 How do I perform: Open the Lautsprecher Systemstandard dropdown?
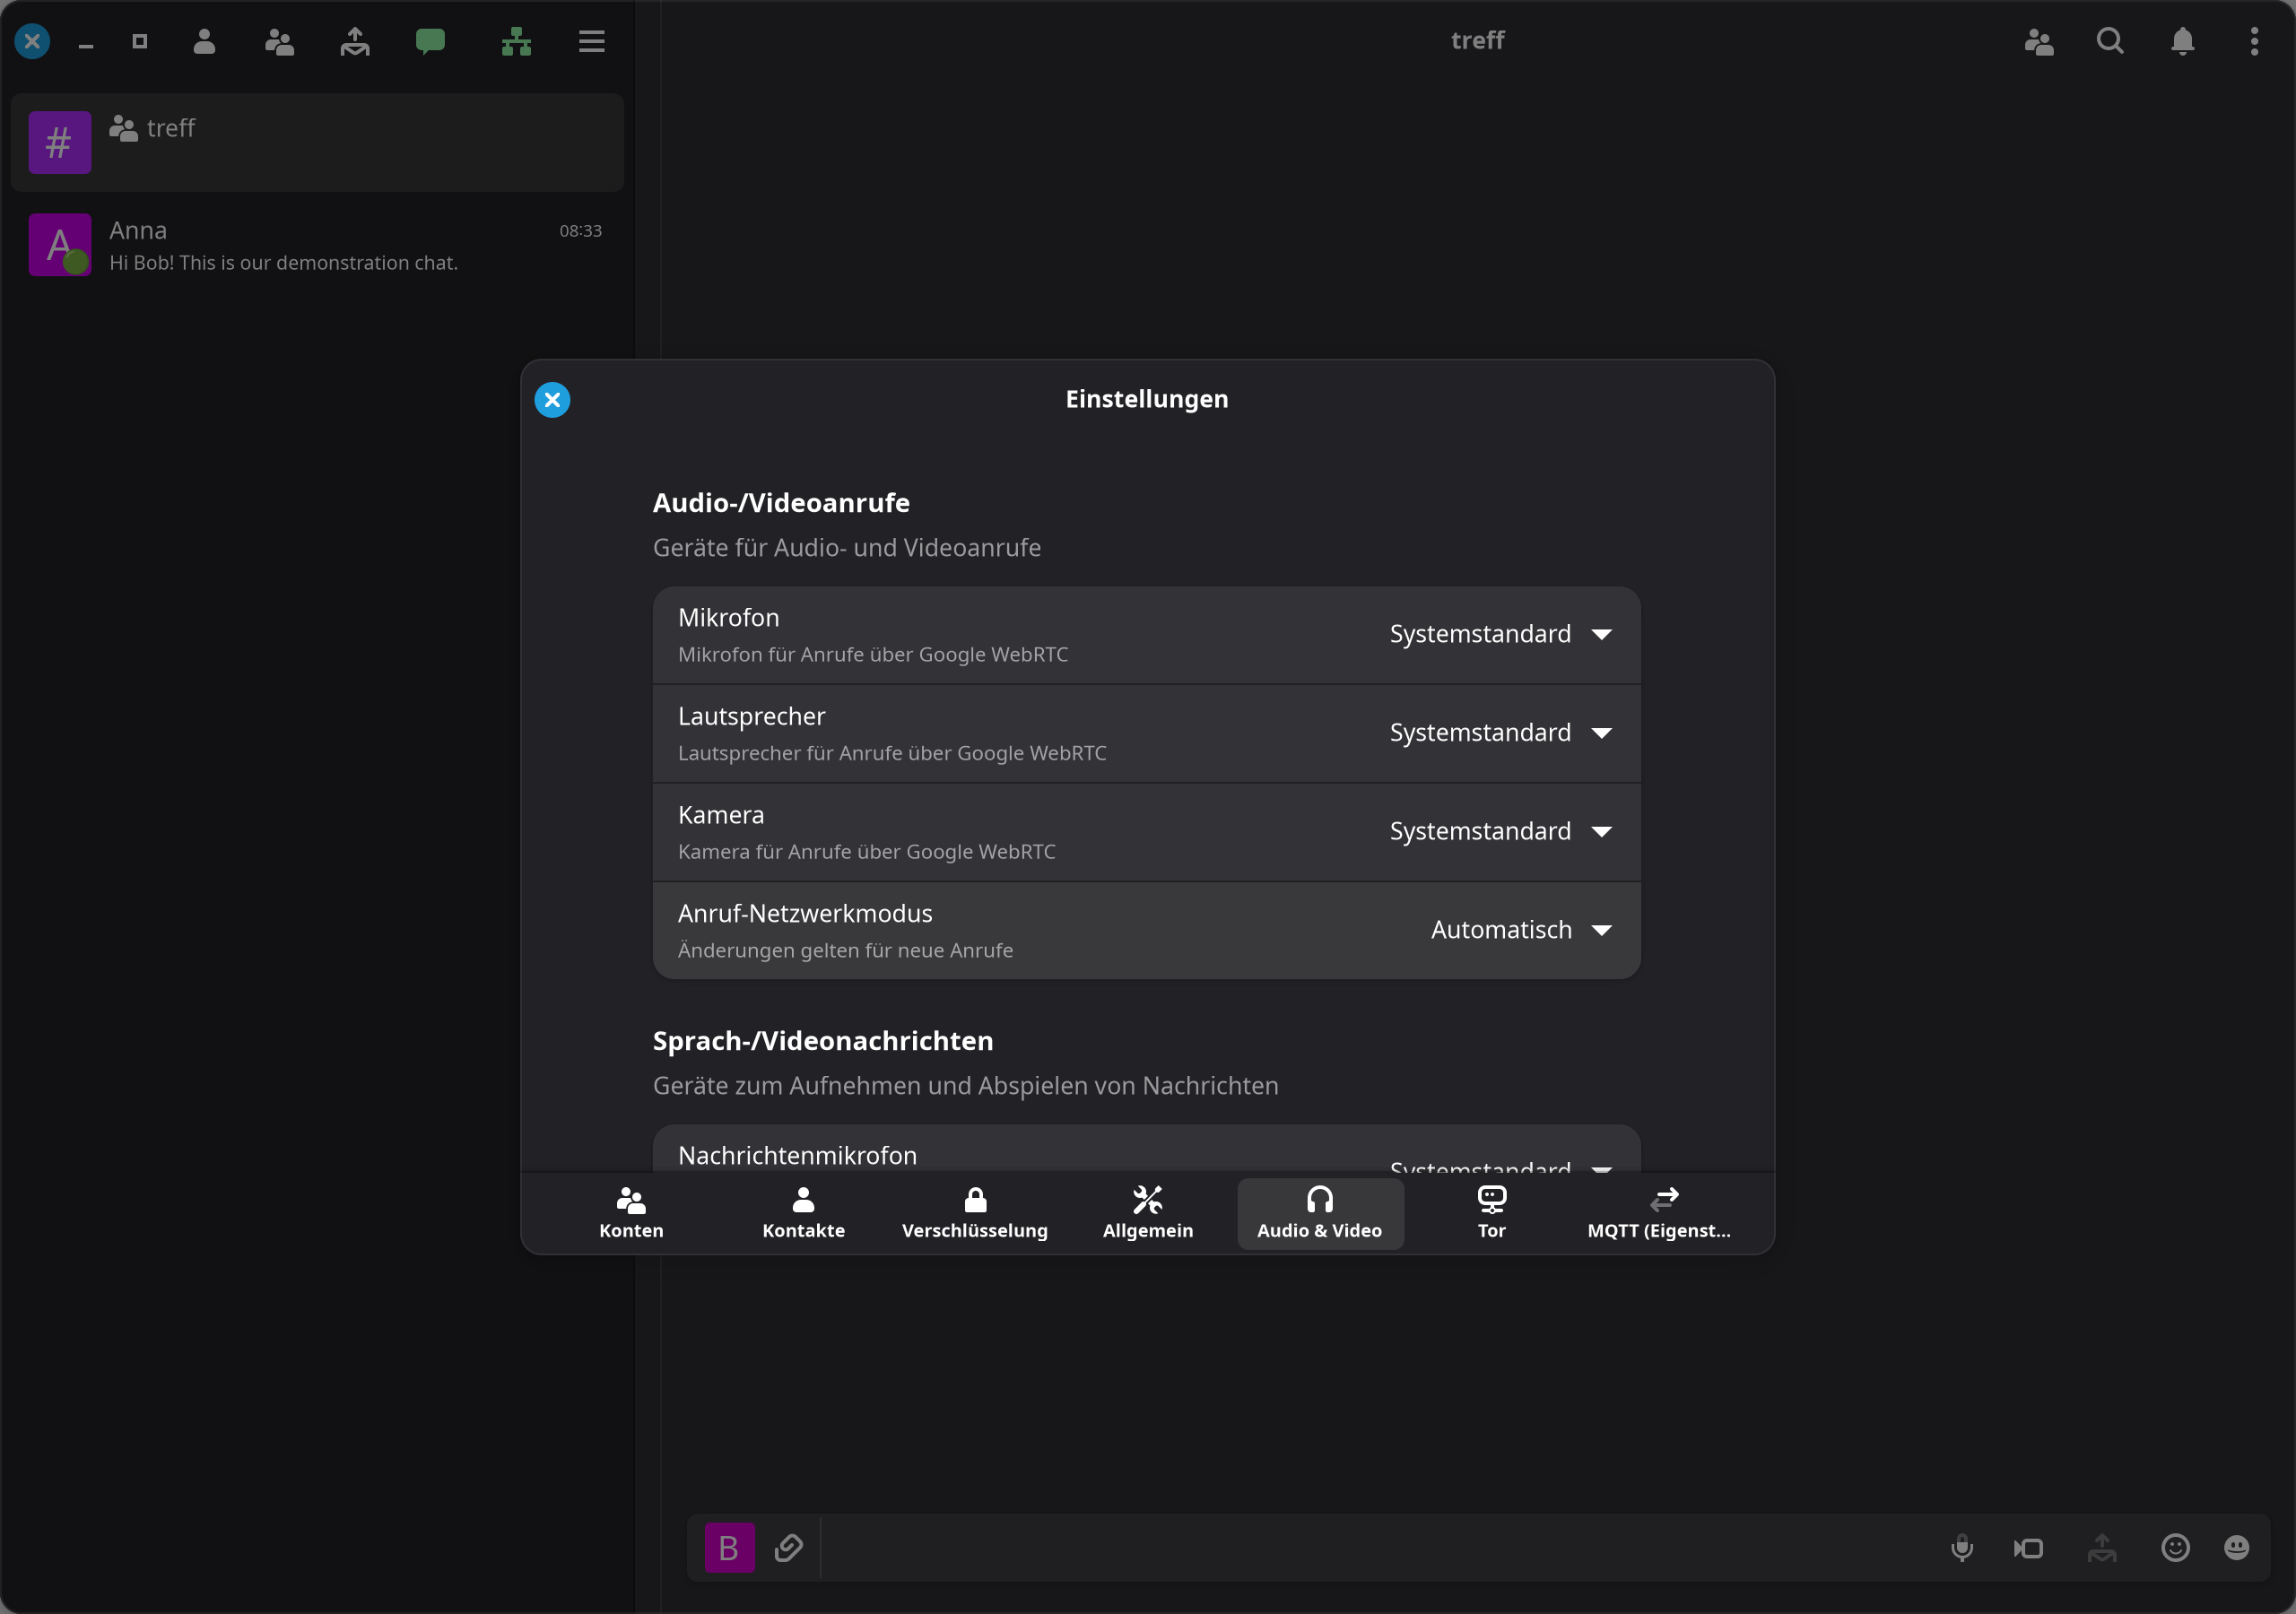pos(1500,733)
